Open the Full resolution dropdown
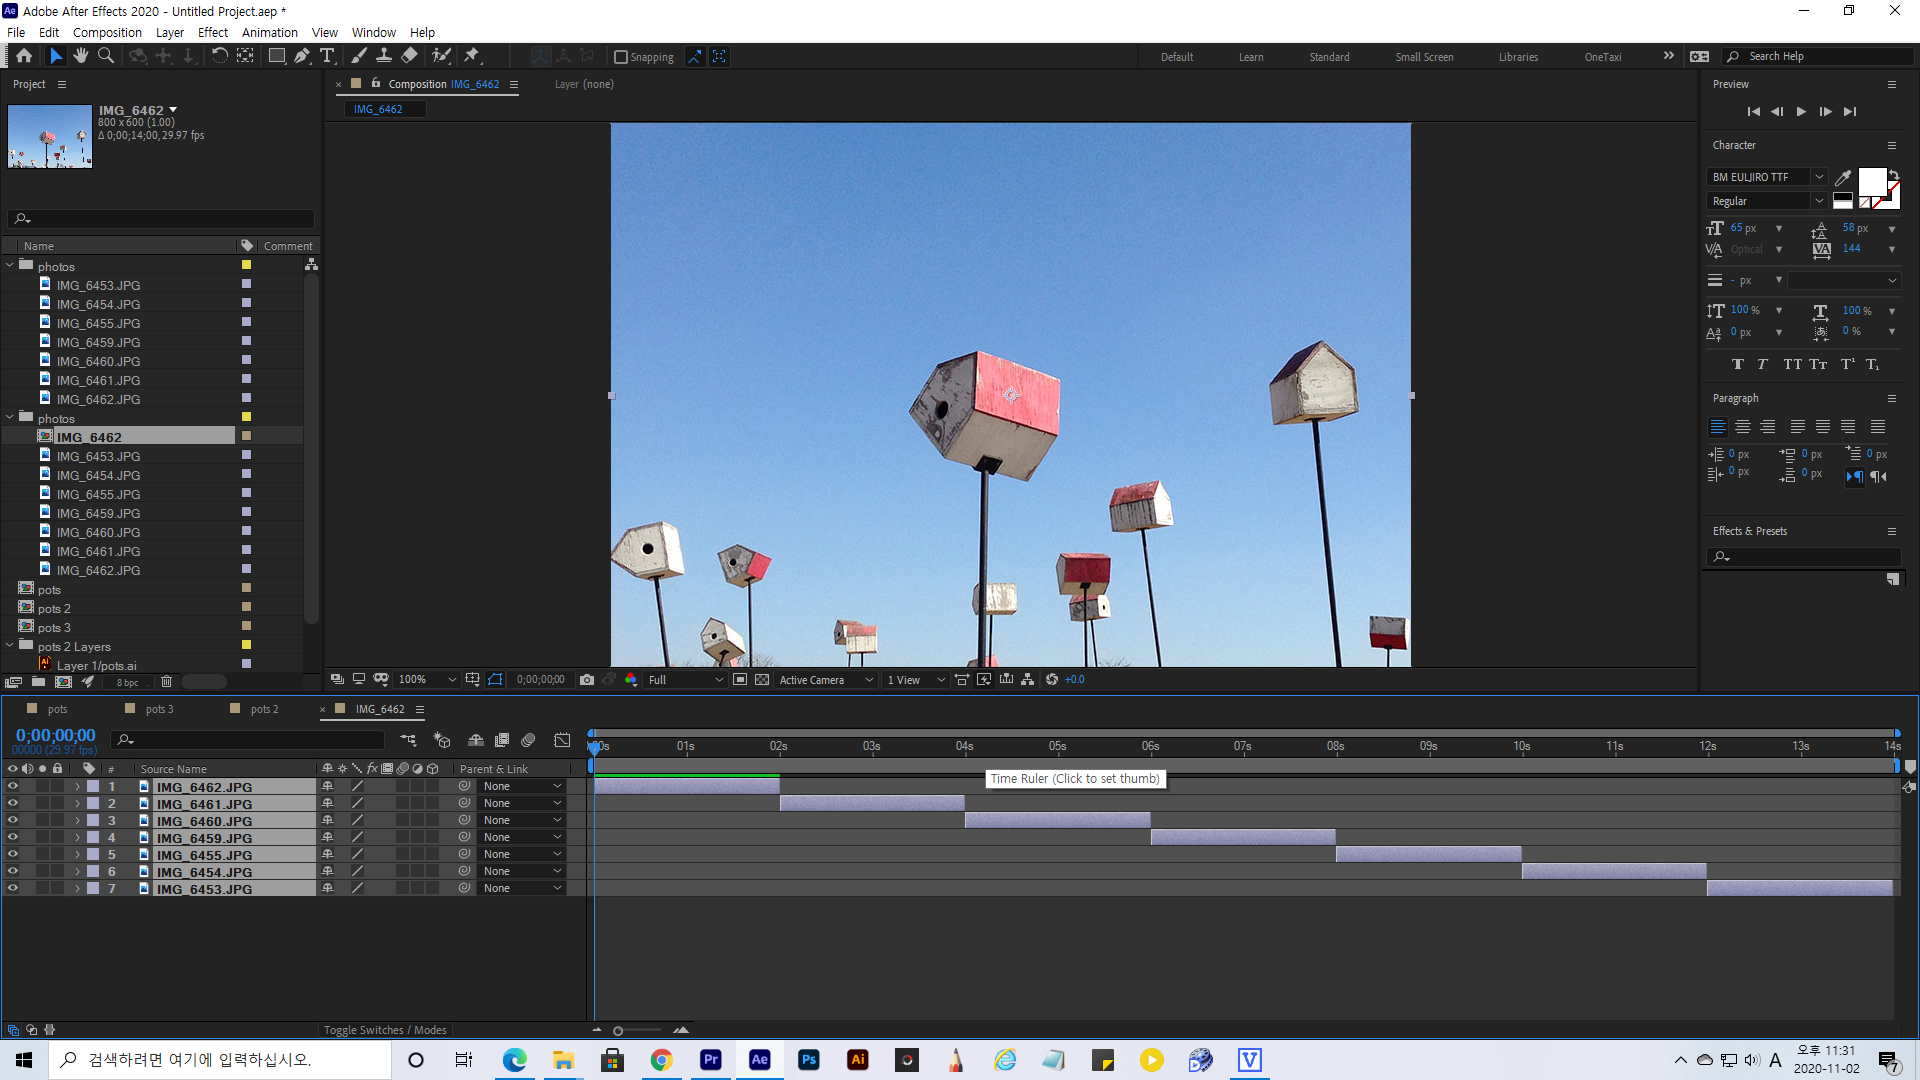 coord(685,680)
